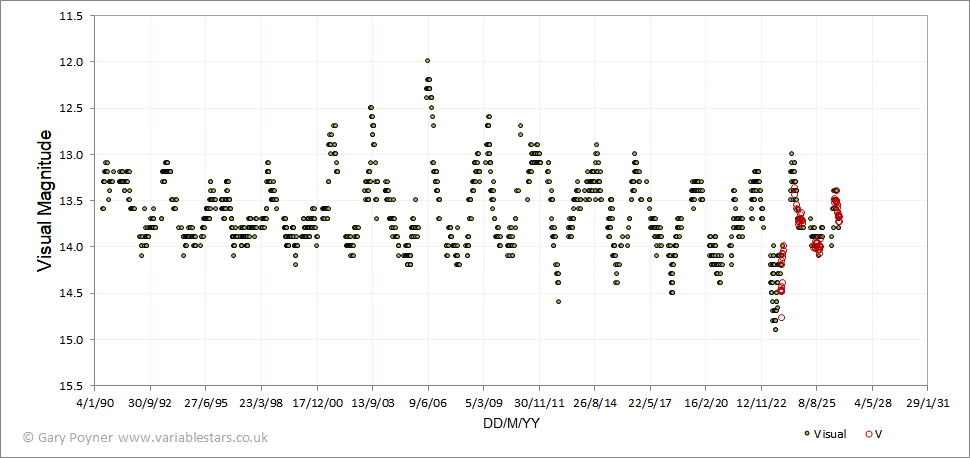The width and height of the screenshot is (970, 458).
Task: Click the date label 4/5/28
Action: [x=872, y=402]
